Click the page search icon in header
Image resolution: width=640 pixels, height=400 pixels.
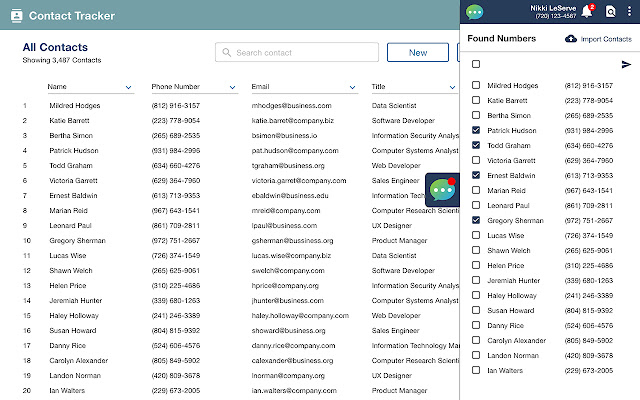point(611,12)
